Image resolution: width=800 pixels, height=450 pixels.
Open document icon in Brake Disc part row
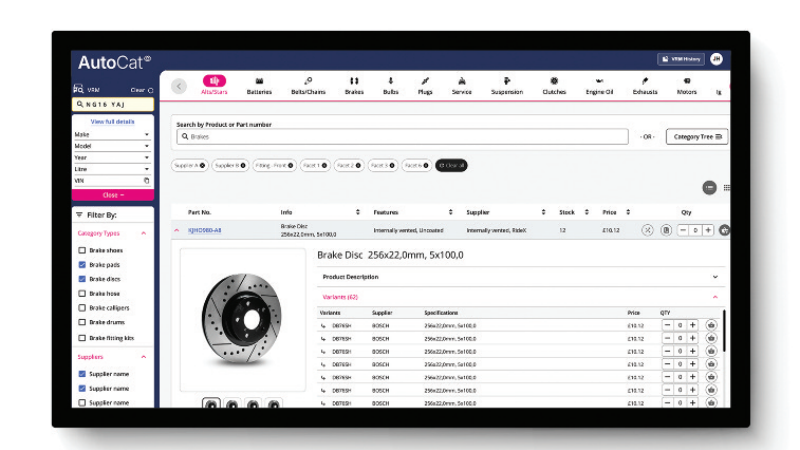pos(666,230)
